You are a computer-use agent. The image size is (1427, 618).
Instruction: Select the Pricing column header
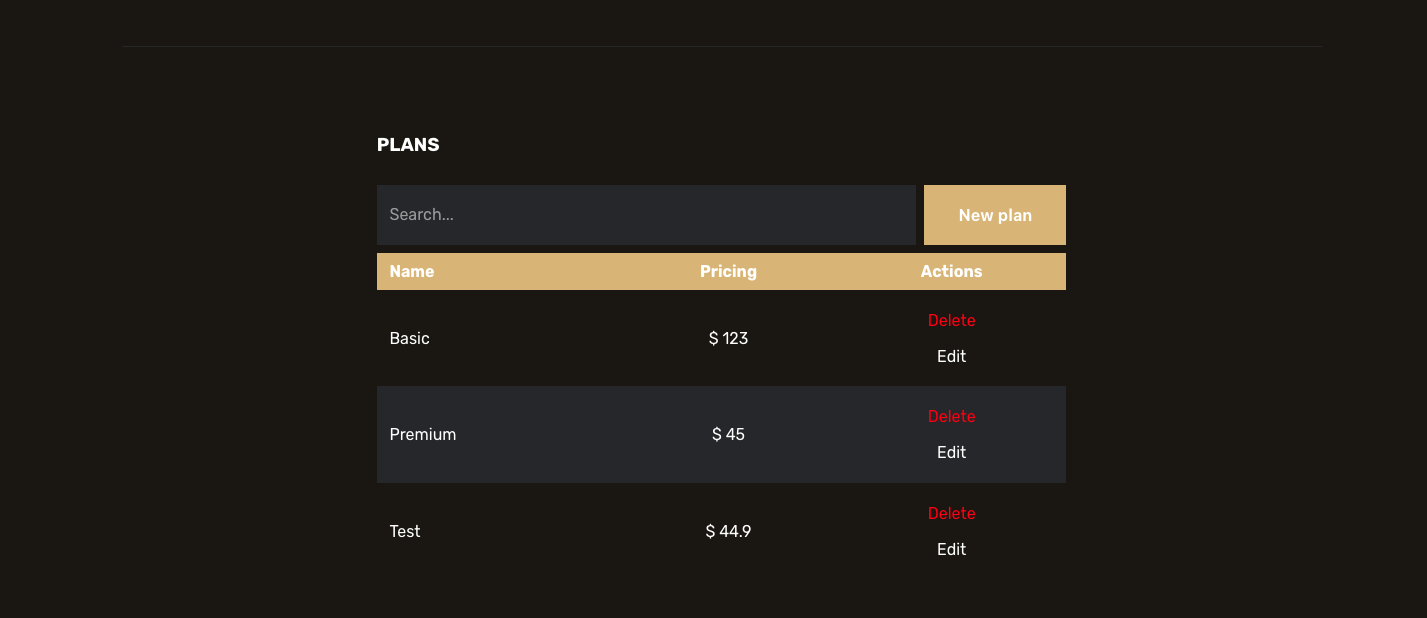pos(728,271)
